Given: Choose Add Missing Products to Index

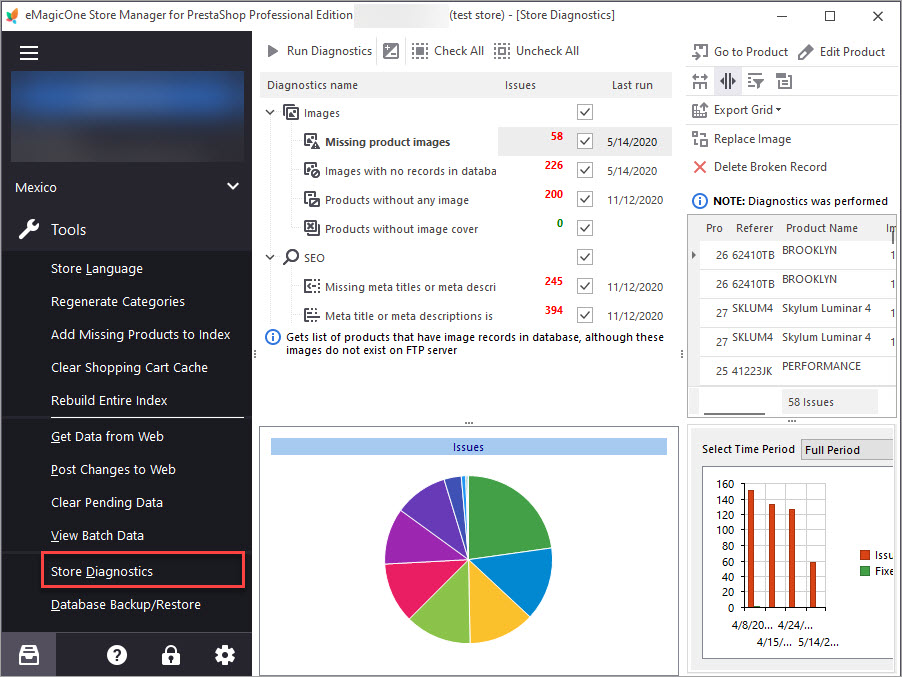Looking at the screenshot, I should [x=140, y=334].
